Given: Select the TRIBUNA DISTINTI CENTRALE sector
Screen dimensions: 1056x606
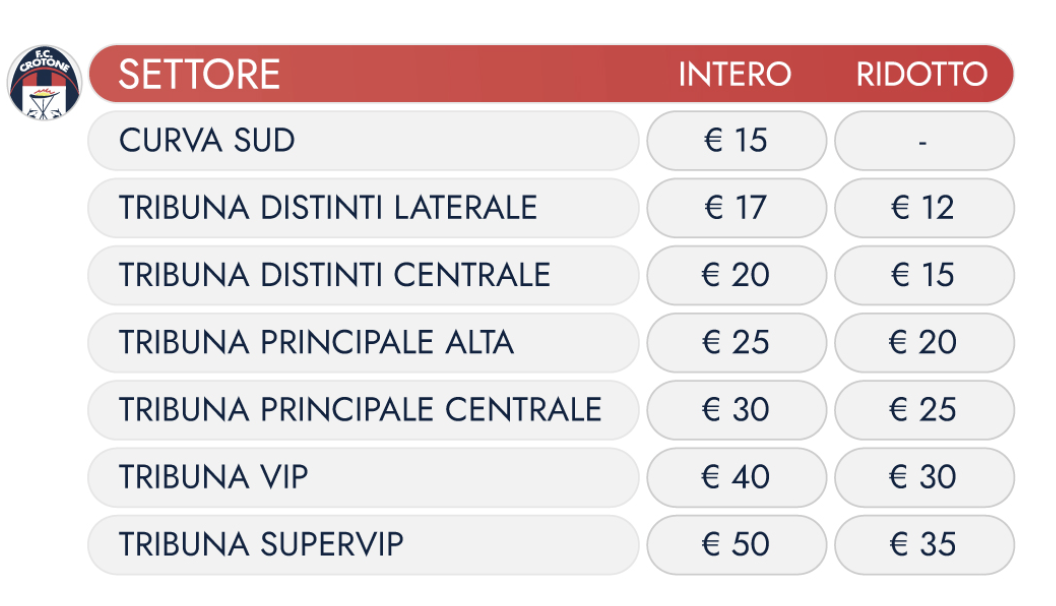Looking at the screenshot, I should 362,275.
